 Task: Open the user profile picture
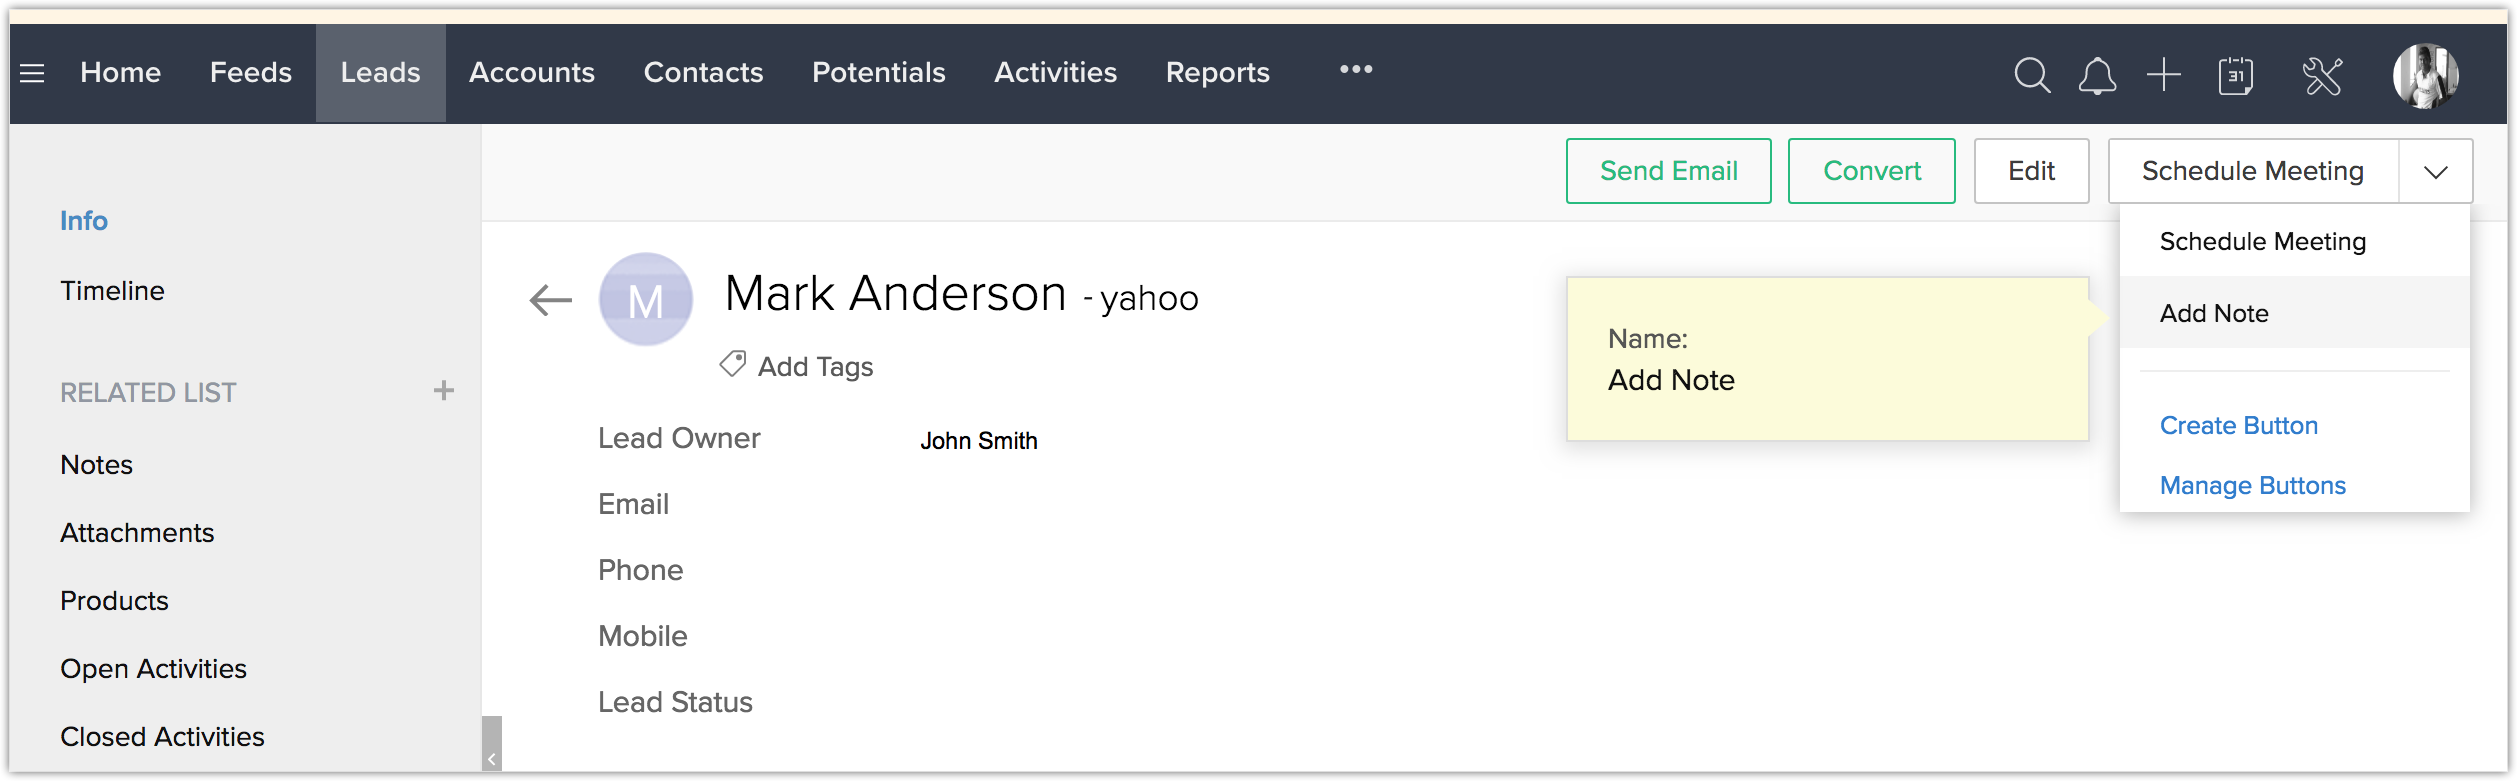coord(2425,75)
